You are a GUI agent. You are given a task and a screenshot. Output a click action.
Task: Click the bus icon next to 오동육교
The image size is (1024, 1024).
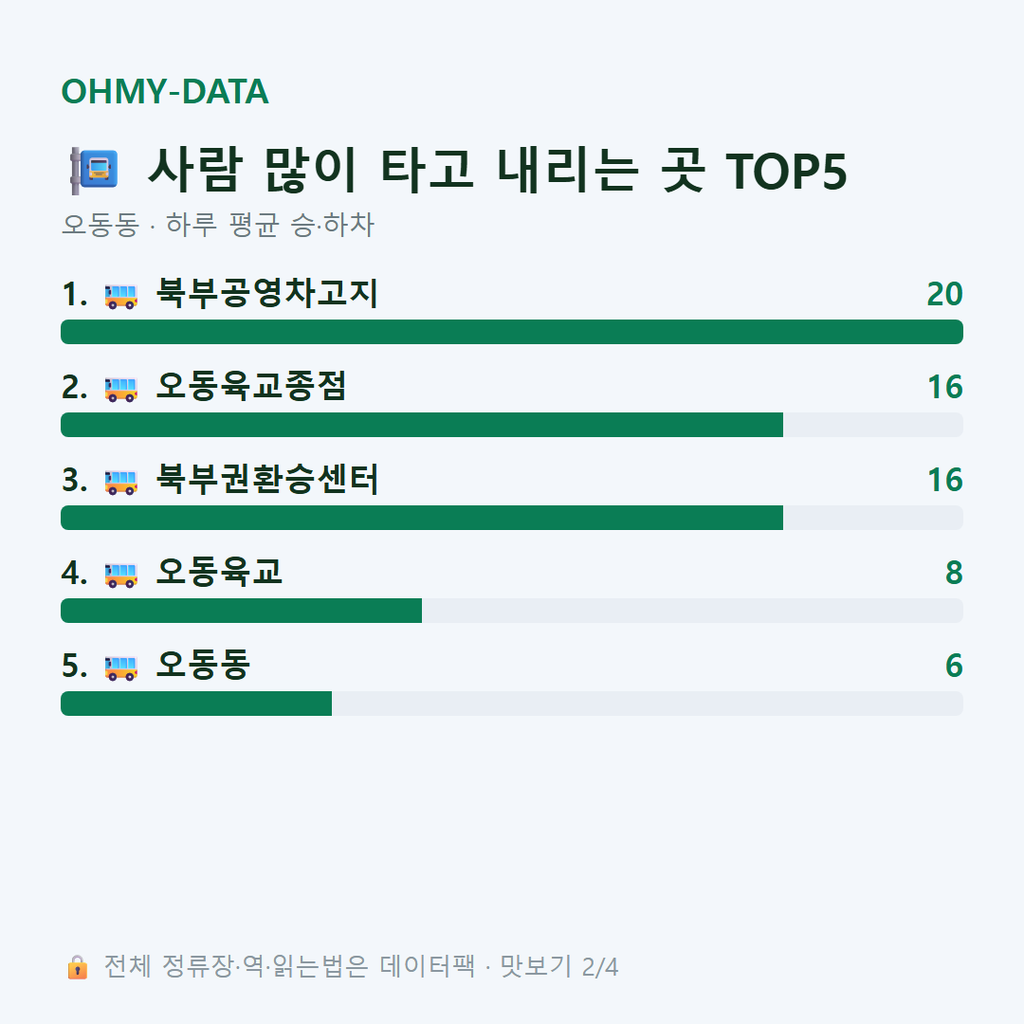121,575
